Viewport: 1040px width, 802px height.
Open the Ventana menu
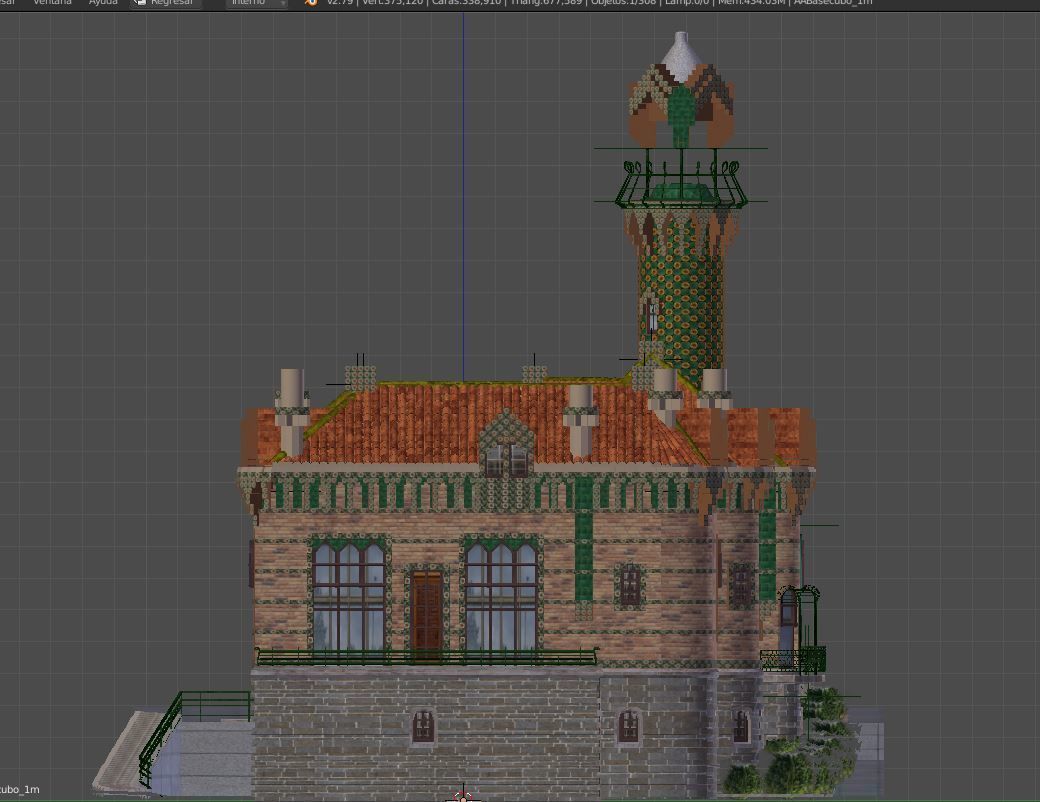coord(52,3)
